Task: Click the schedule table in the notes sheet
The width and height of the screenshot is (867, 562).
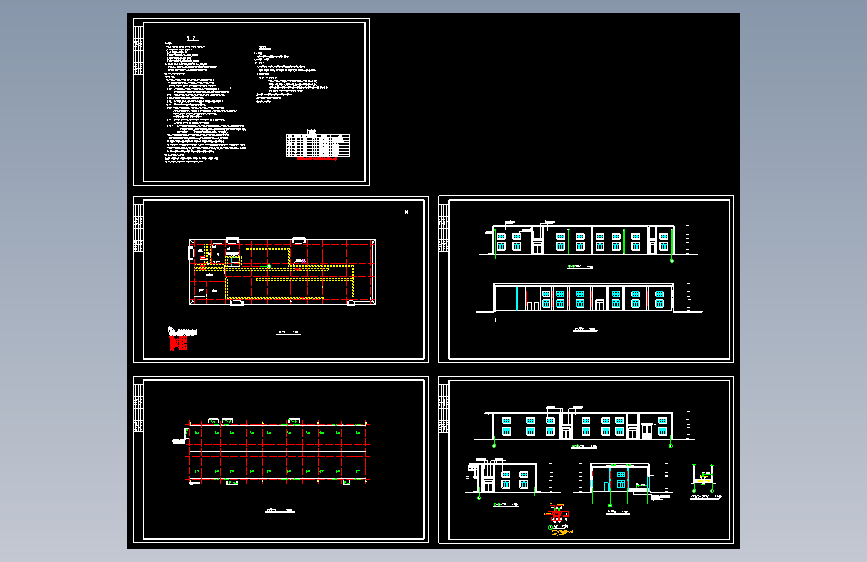Action: [318, 145]
